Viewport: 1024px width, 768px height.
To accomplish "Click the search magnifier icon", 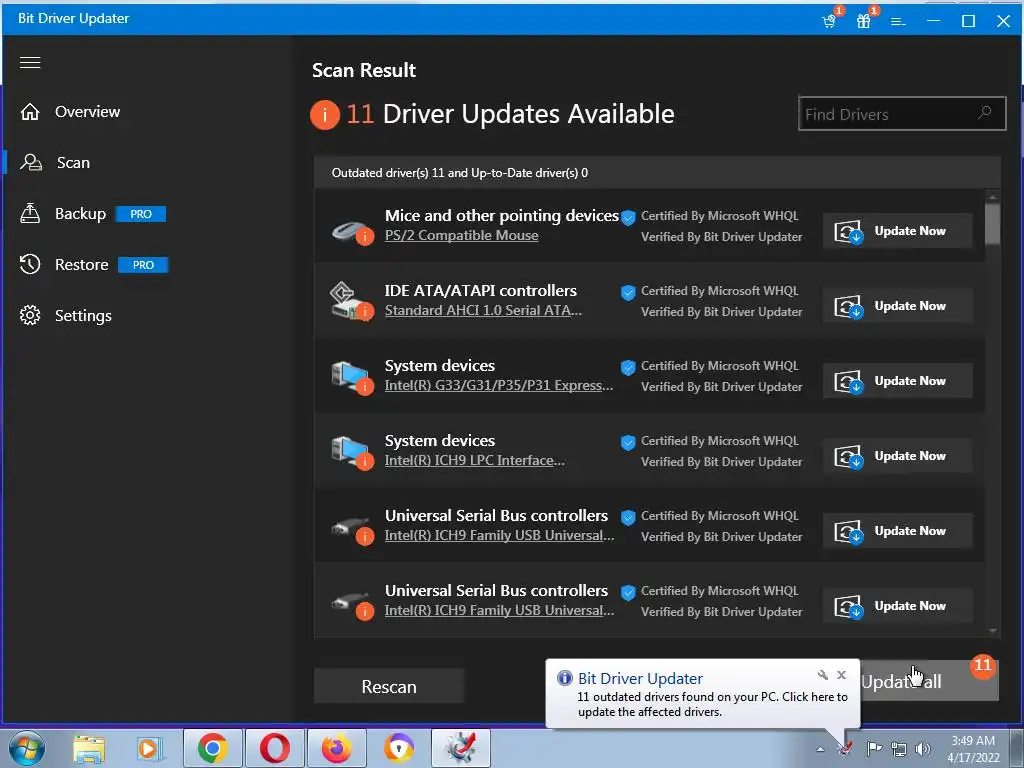I will pyautogui.click(x=985, y=113).
